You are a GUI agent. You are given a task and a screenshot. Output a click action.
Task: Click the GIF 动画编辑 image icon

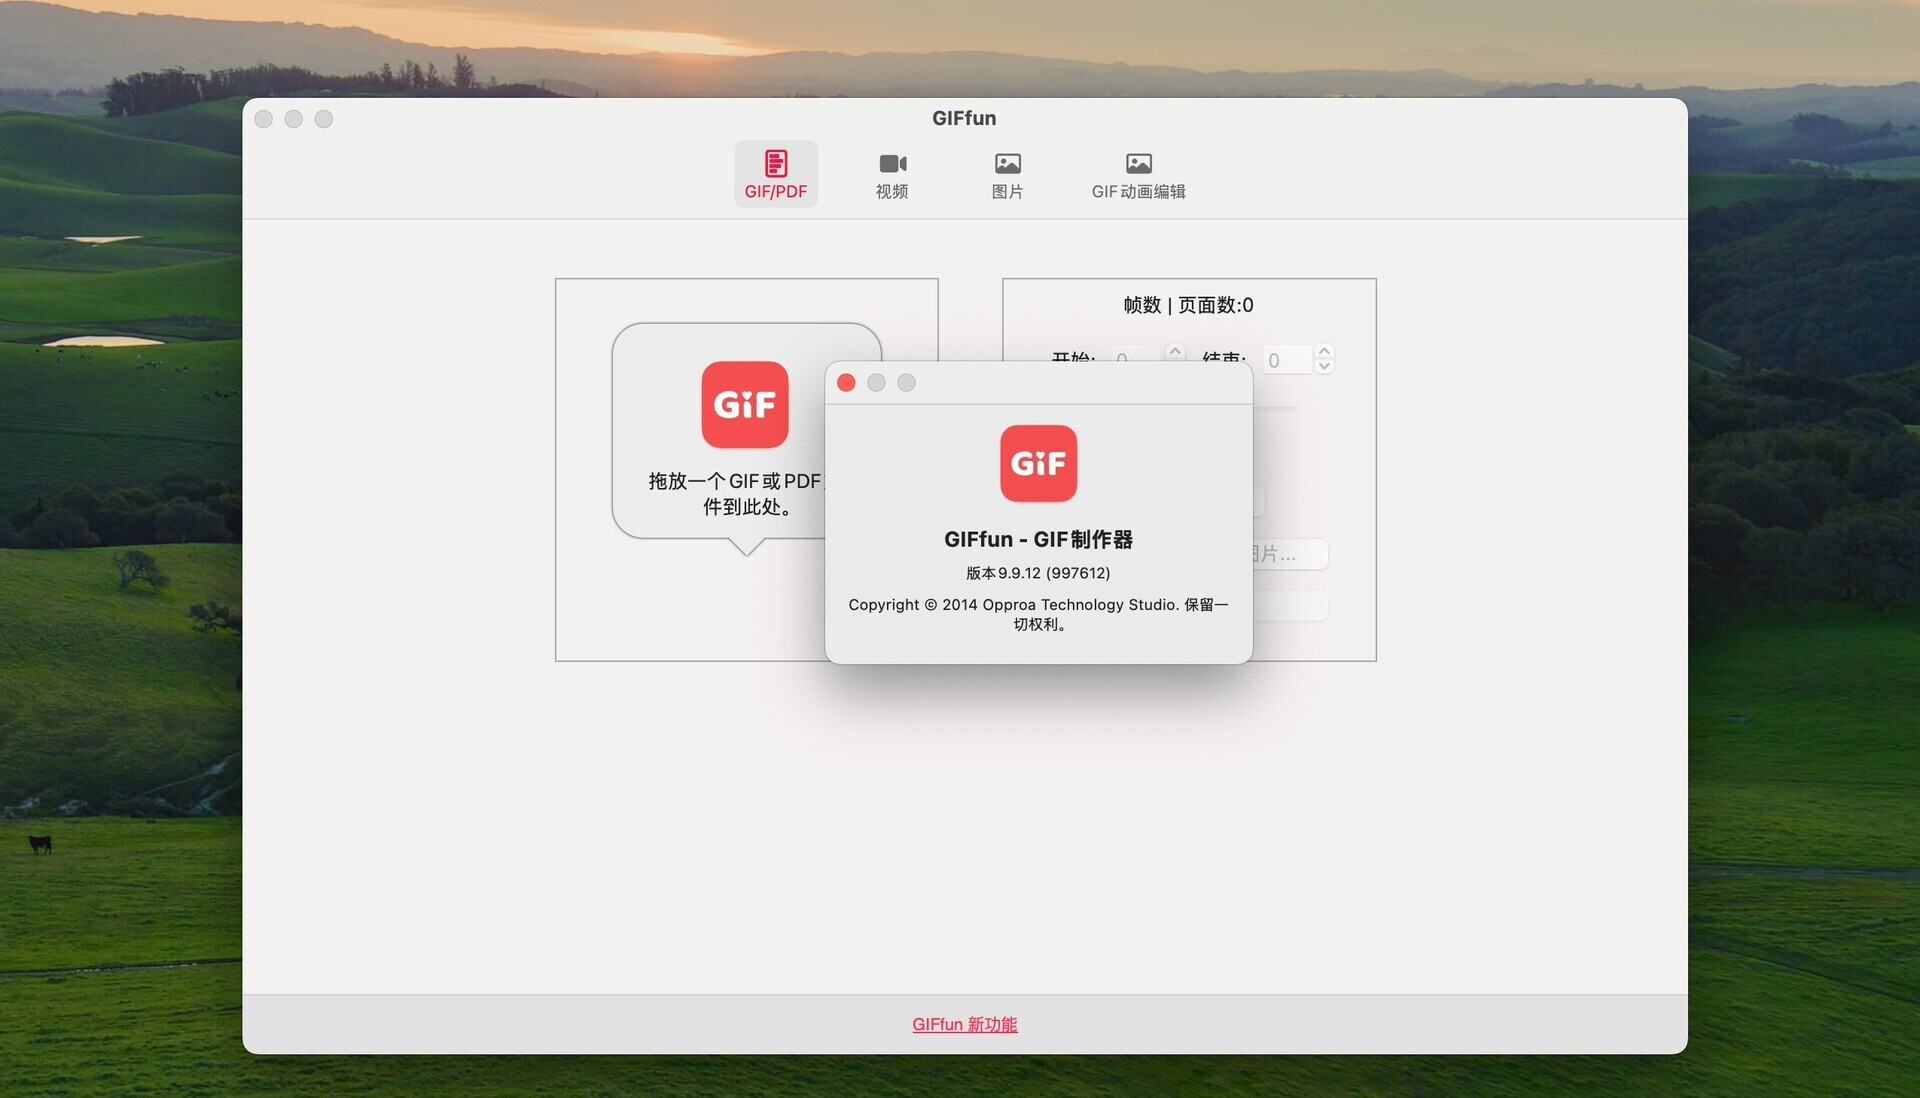(x=1138, y=161)
